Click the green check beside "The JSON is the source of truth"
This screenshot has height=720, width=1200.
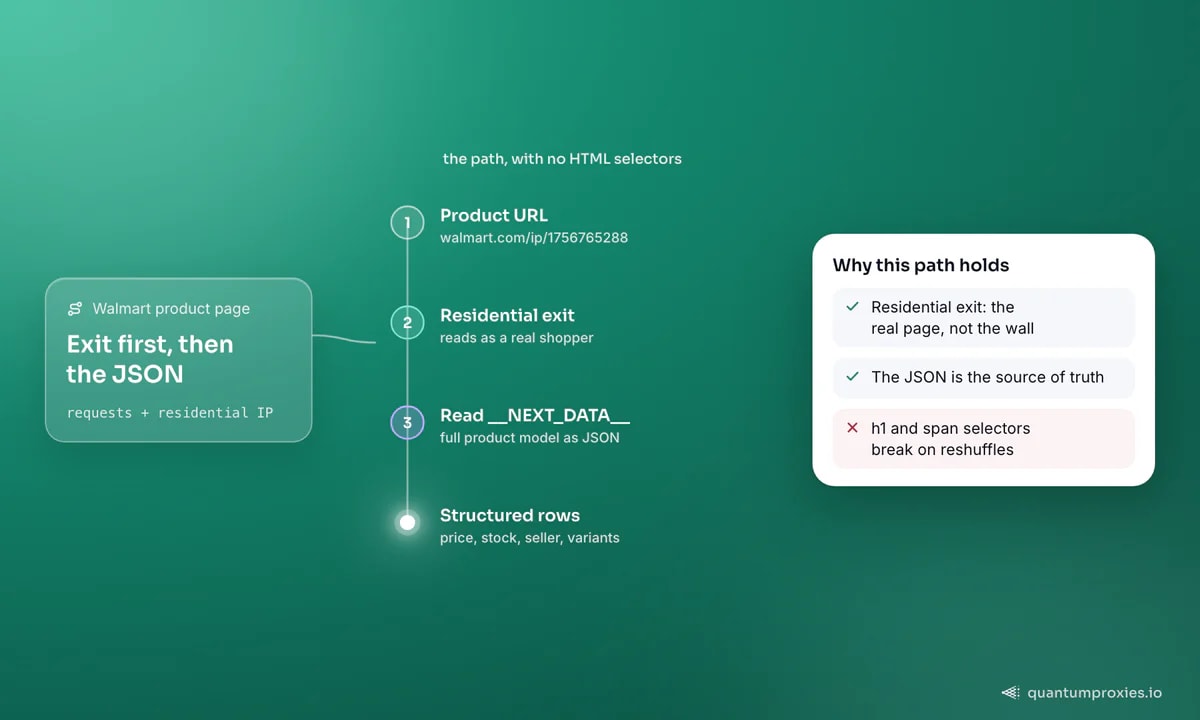(852, 377)
